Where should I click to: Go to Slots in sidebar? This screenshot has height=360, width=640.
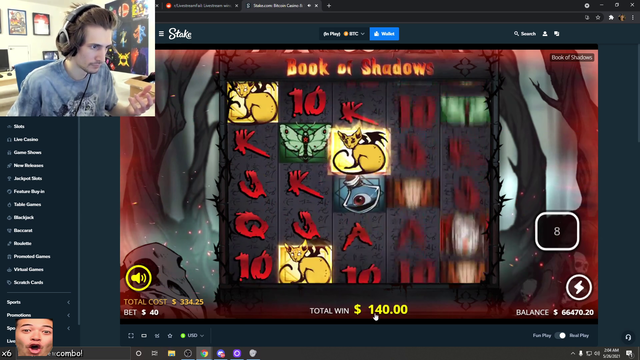pos(19,127)
